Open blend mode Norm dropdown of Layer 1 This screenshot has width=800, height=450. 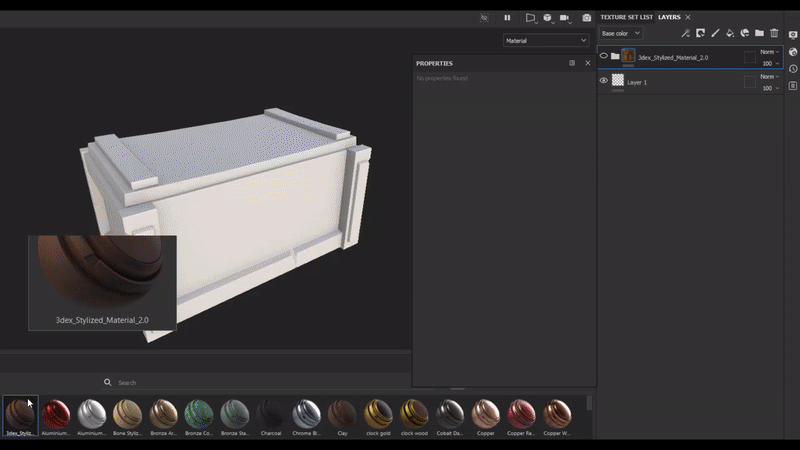[769, 77]
